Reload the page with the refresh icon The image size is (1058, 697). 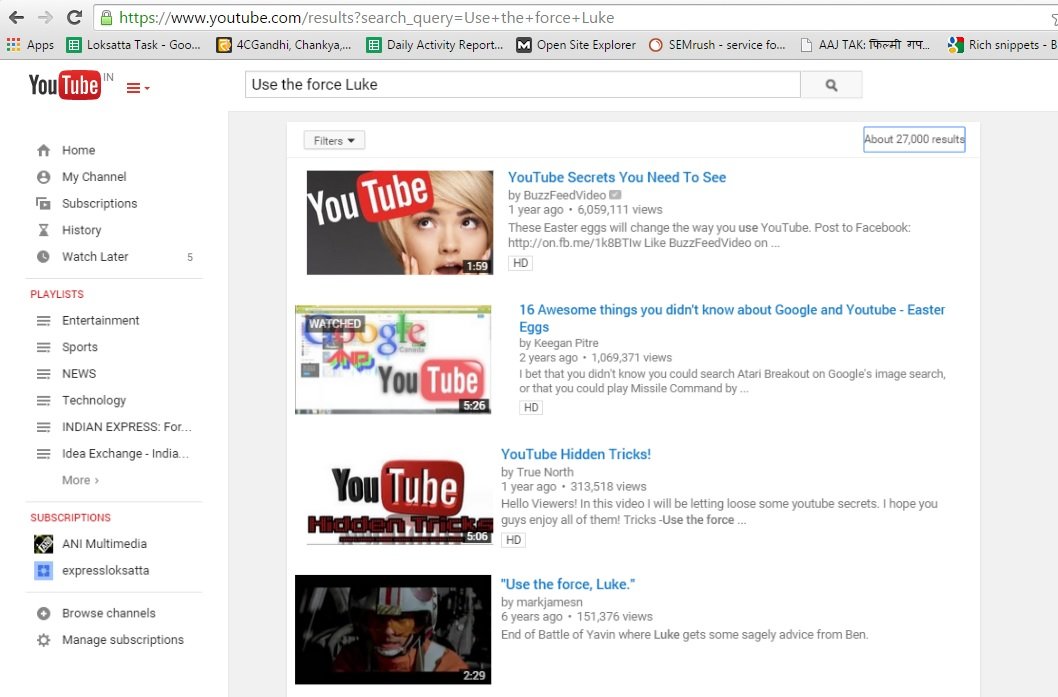point(74,18)
